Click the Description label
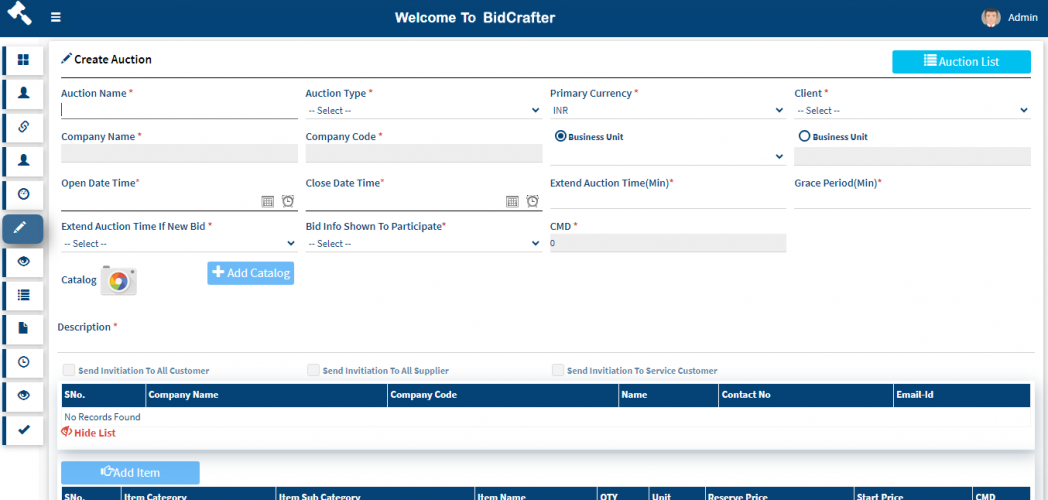This screenshot has height=500, width=1048. coord(84,327)
